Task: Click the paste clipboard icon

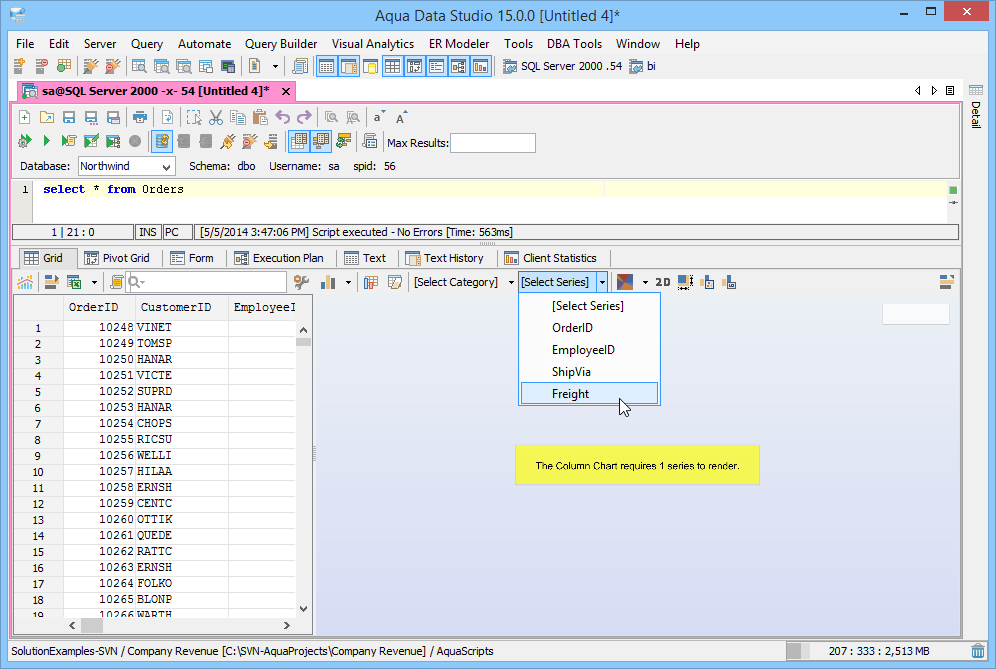Action: pos(260,117)
